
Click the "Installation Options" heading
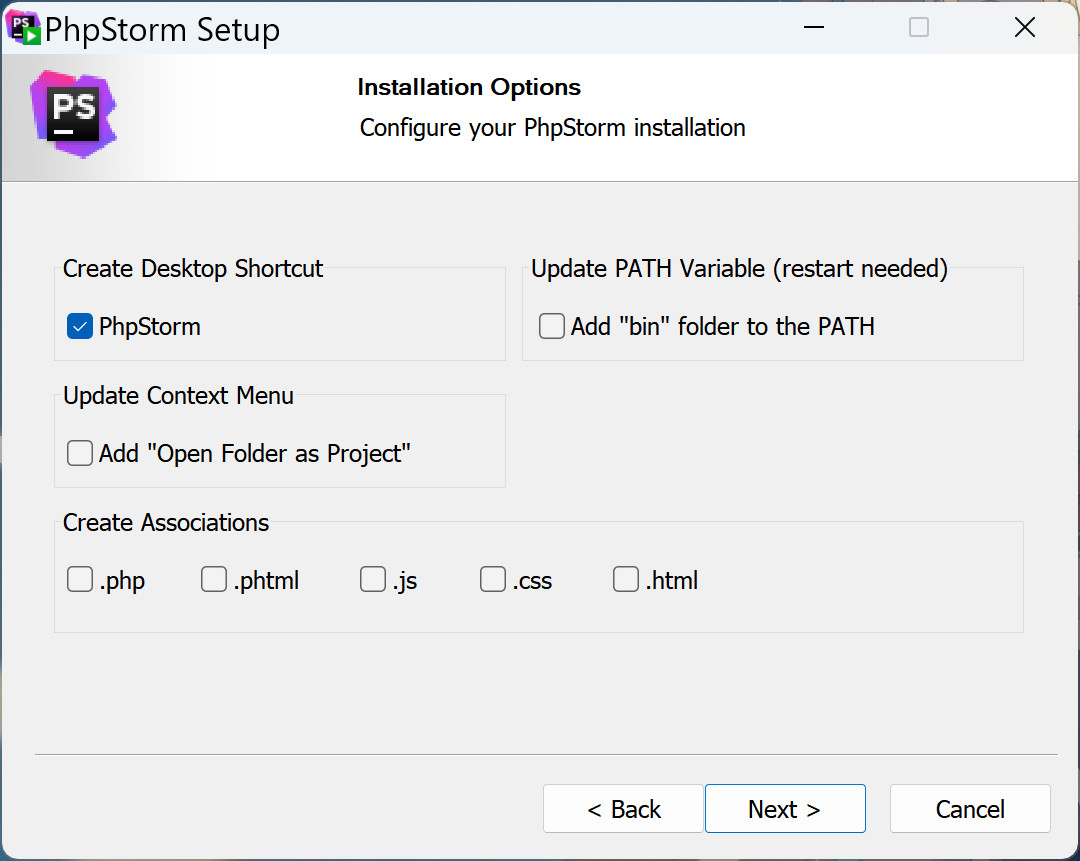click(x=469, y=87)
